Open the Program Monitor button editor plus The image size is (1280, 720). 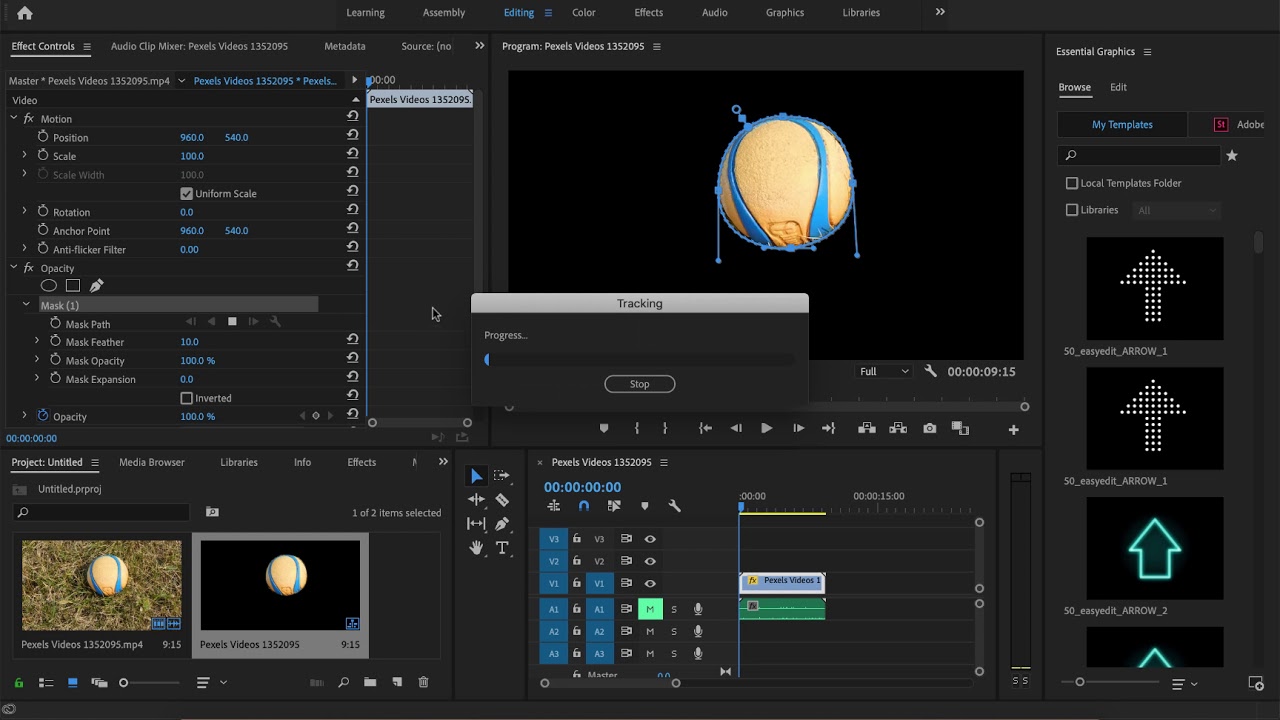(1013, 429)
